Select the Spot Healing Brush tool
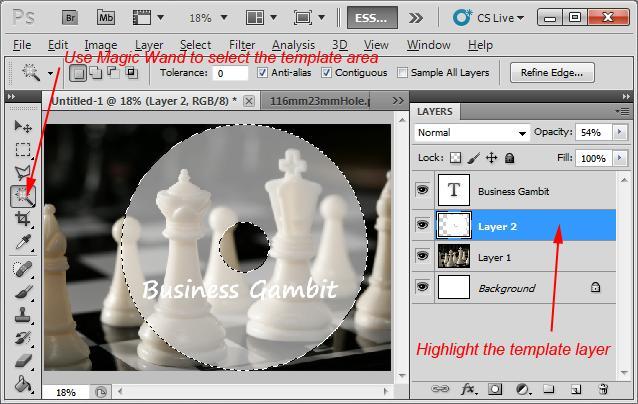The height and width of the screenshot is (404, 638). (23, 269)
